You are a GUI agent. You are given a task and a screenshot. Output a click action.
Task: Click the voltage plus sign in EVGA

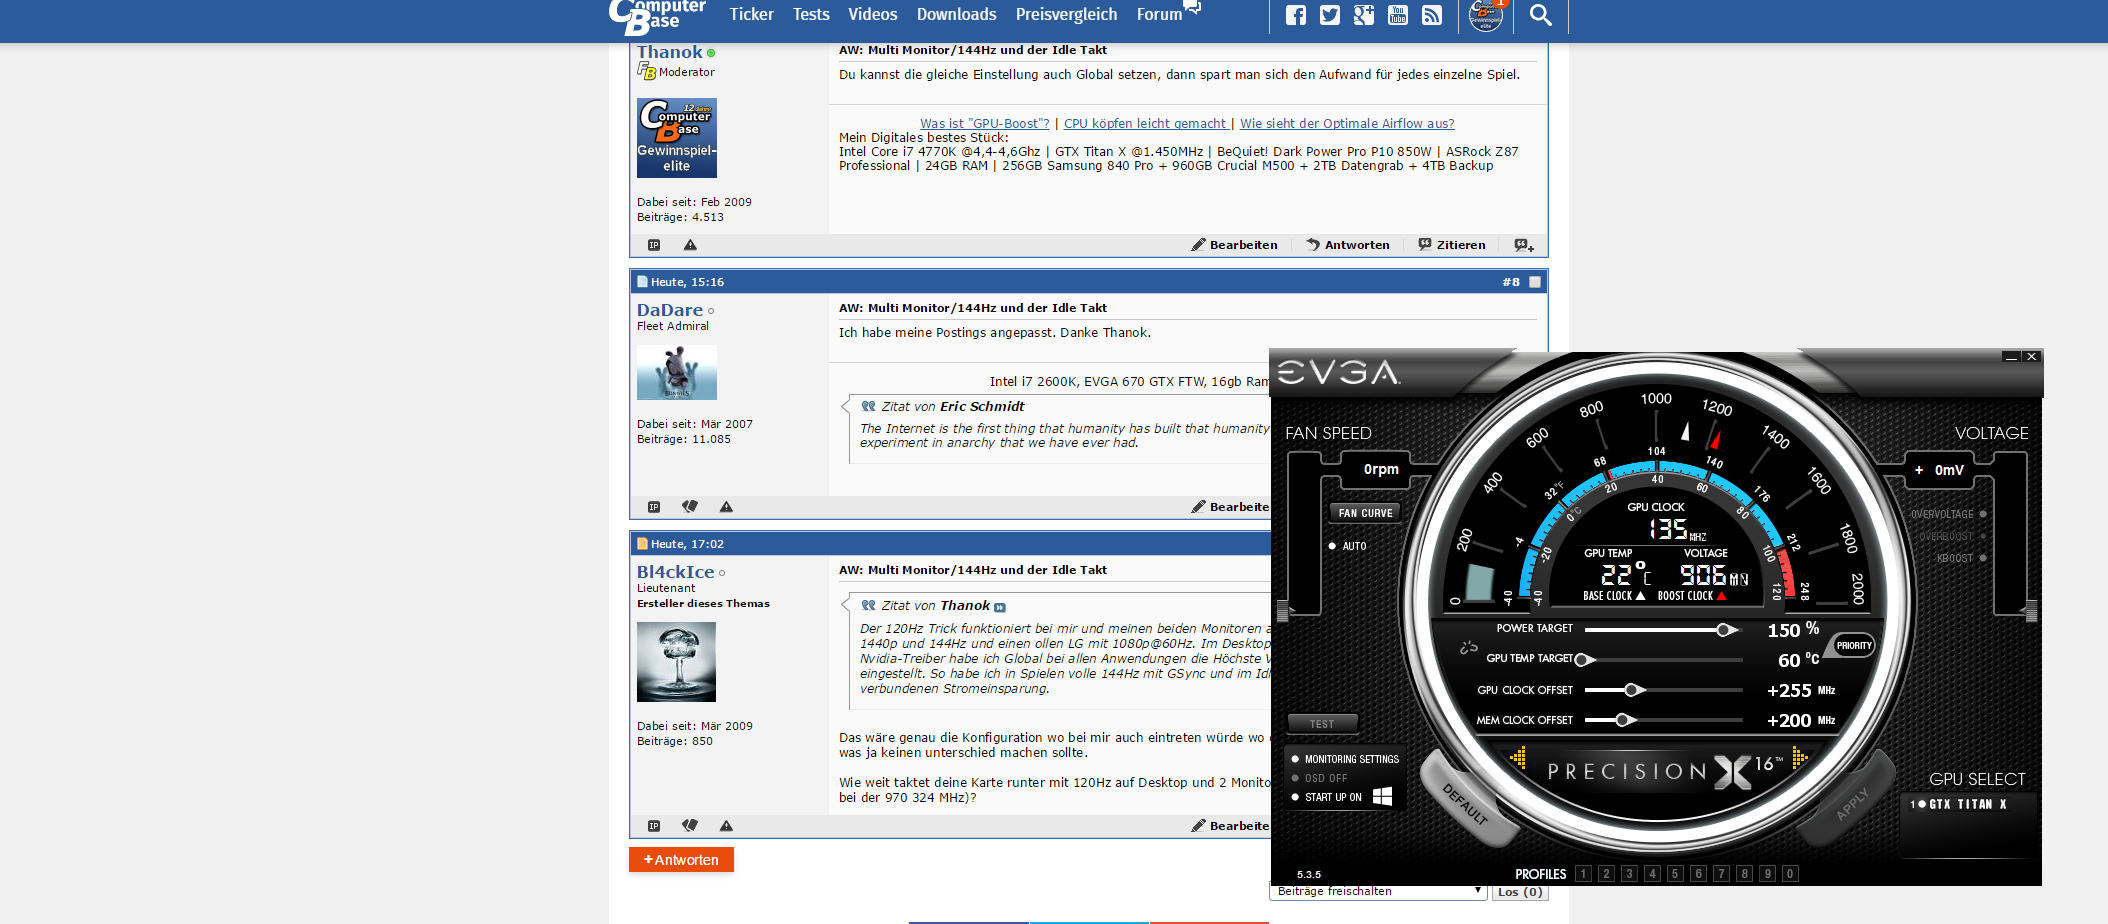[1919, 470]
